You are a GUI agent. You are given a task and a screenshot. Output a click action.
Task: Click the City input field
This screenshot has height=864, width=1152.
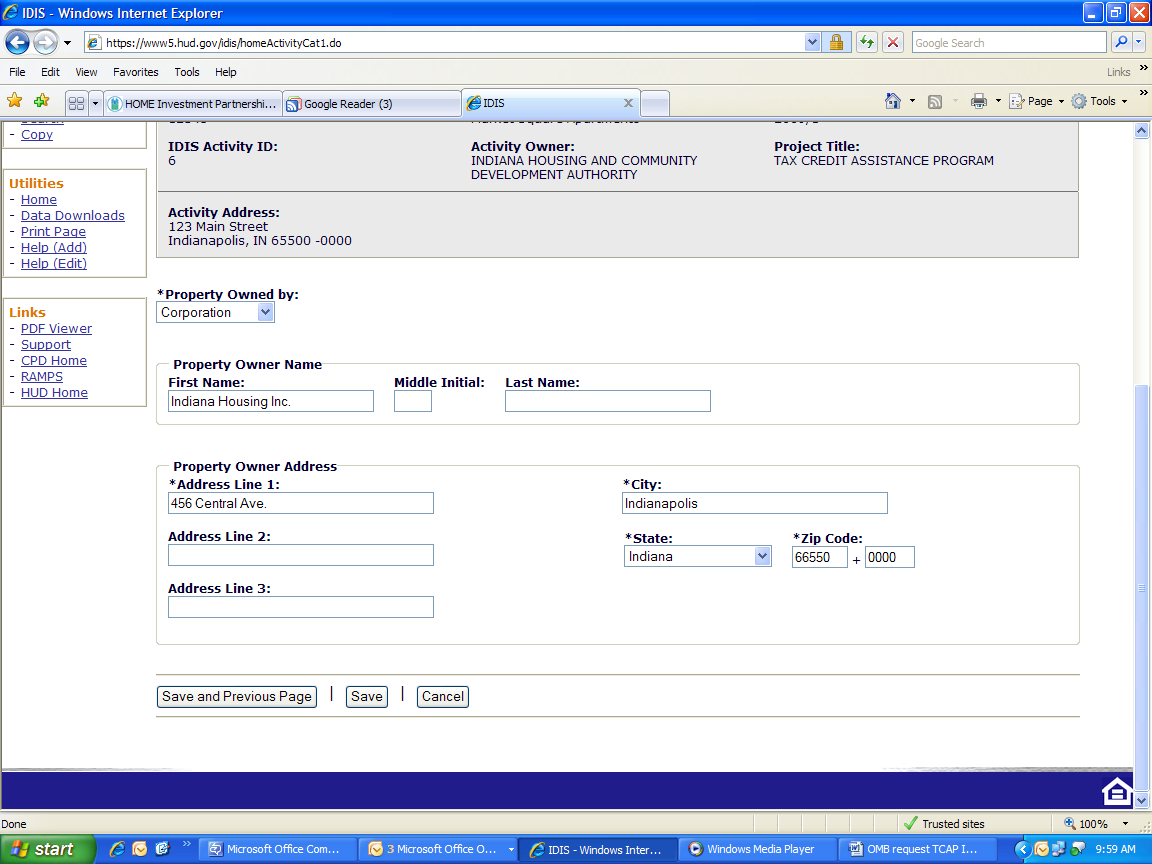point(755,503)
